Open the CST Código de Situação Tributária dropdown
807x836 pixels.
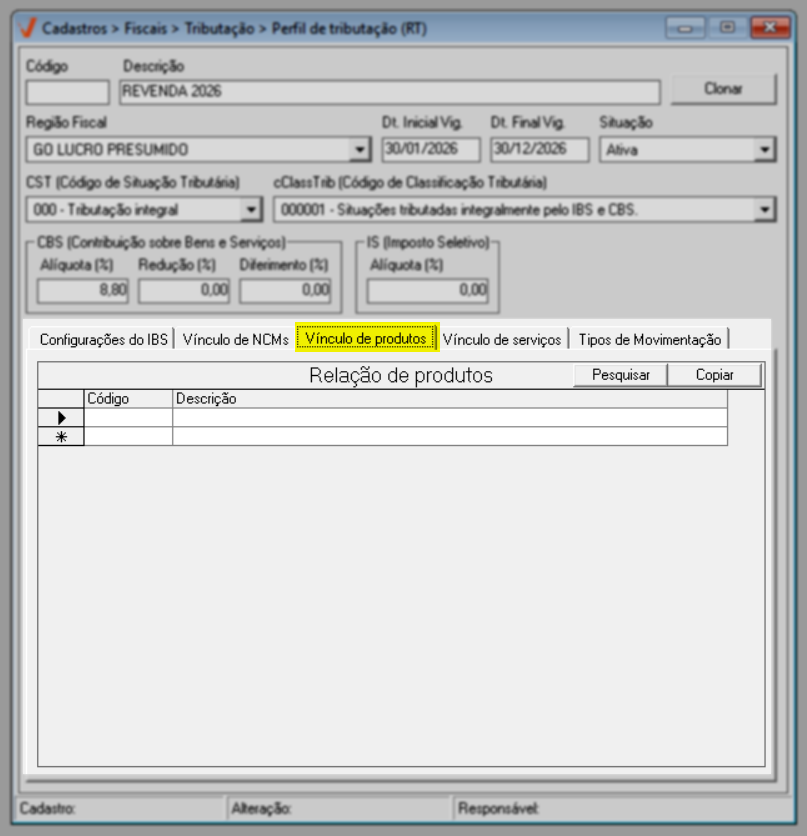(x=251, y=210)
